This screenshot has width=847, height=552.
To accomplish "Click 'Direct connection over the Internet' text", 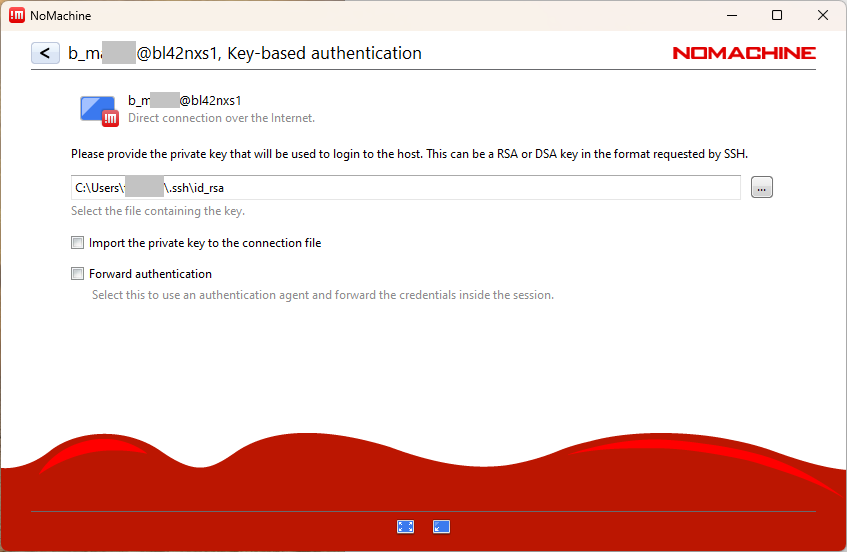I will point(221,118).
